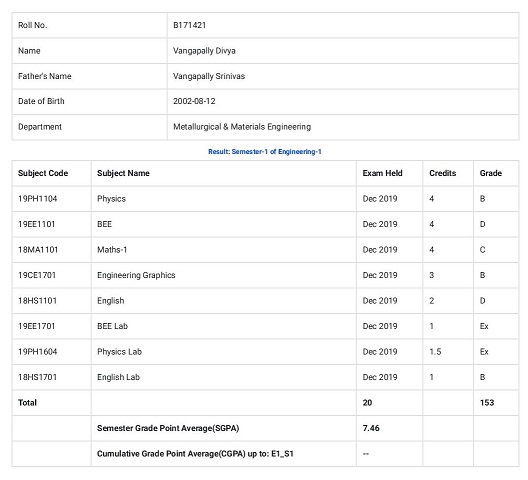Select the name Vangapally Divya
528x480 pixels.
(204, 51)
